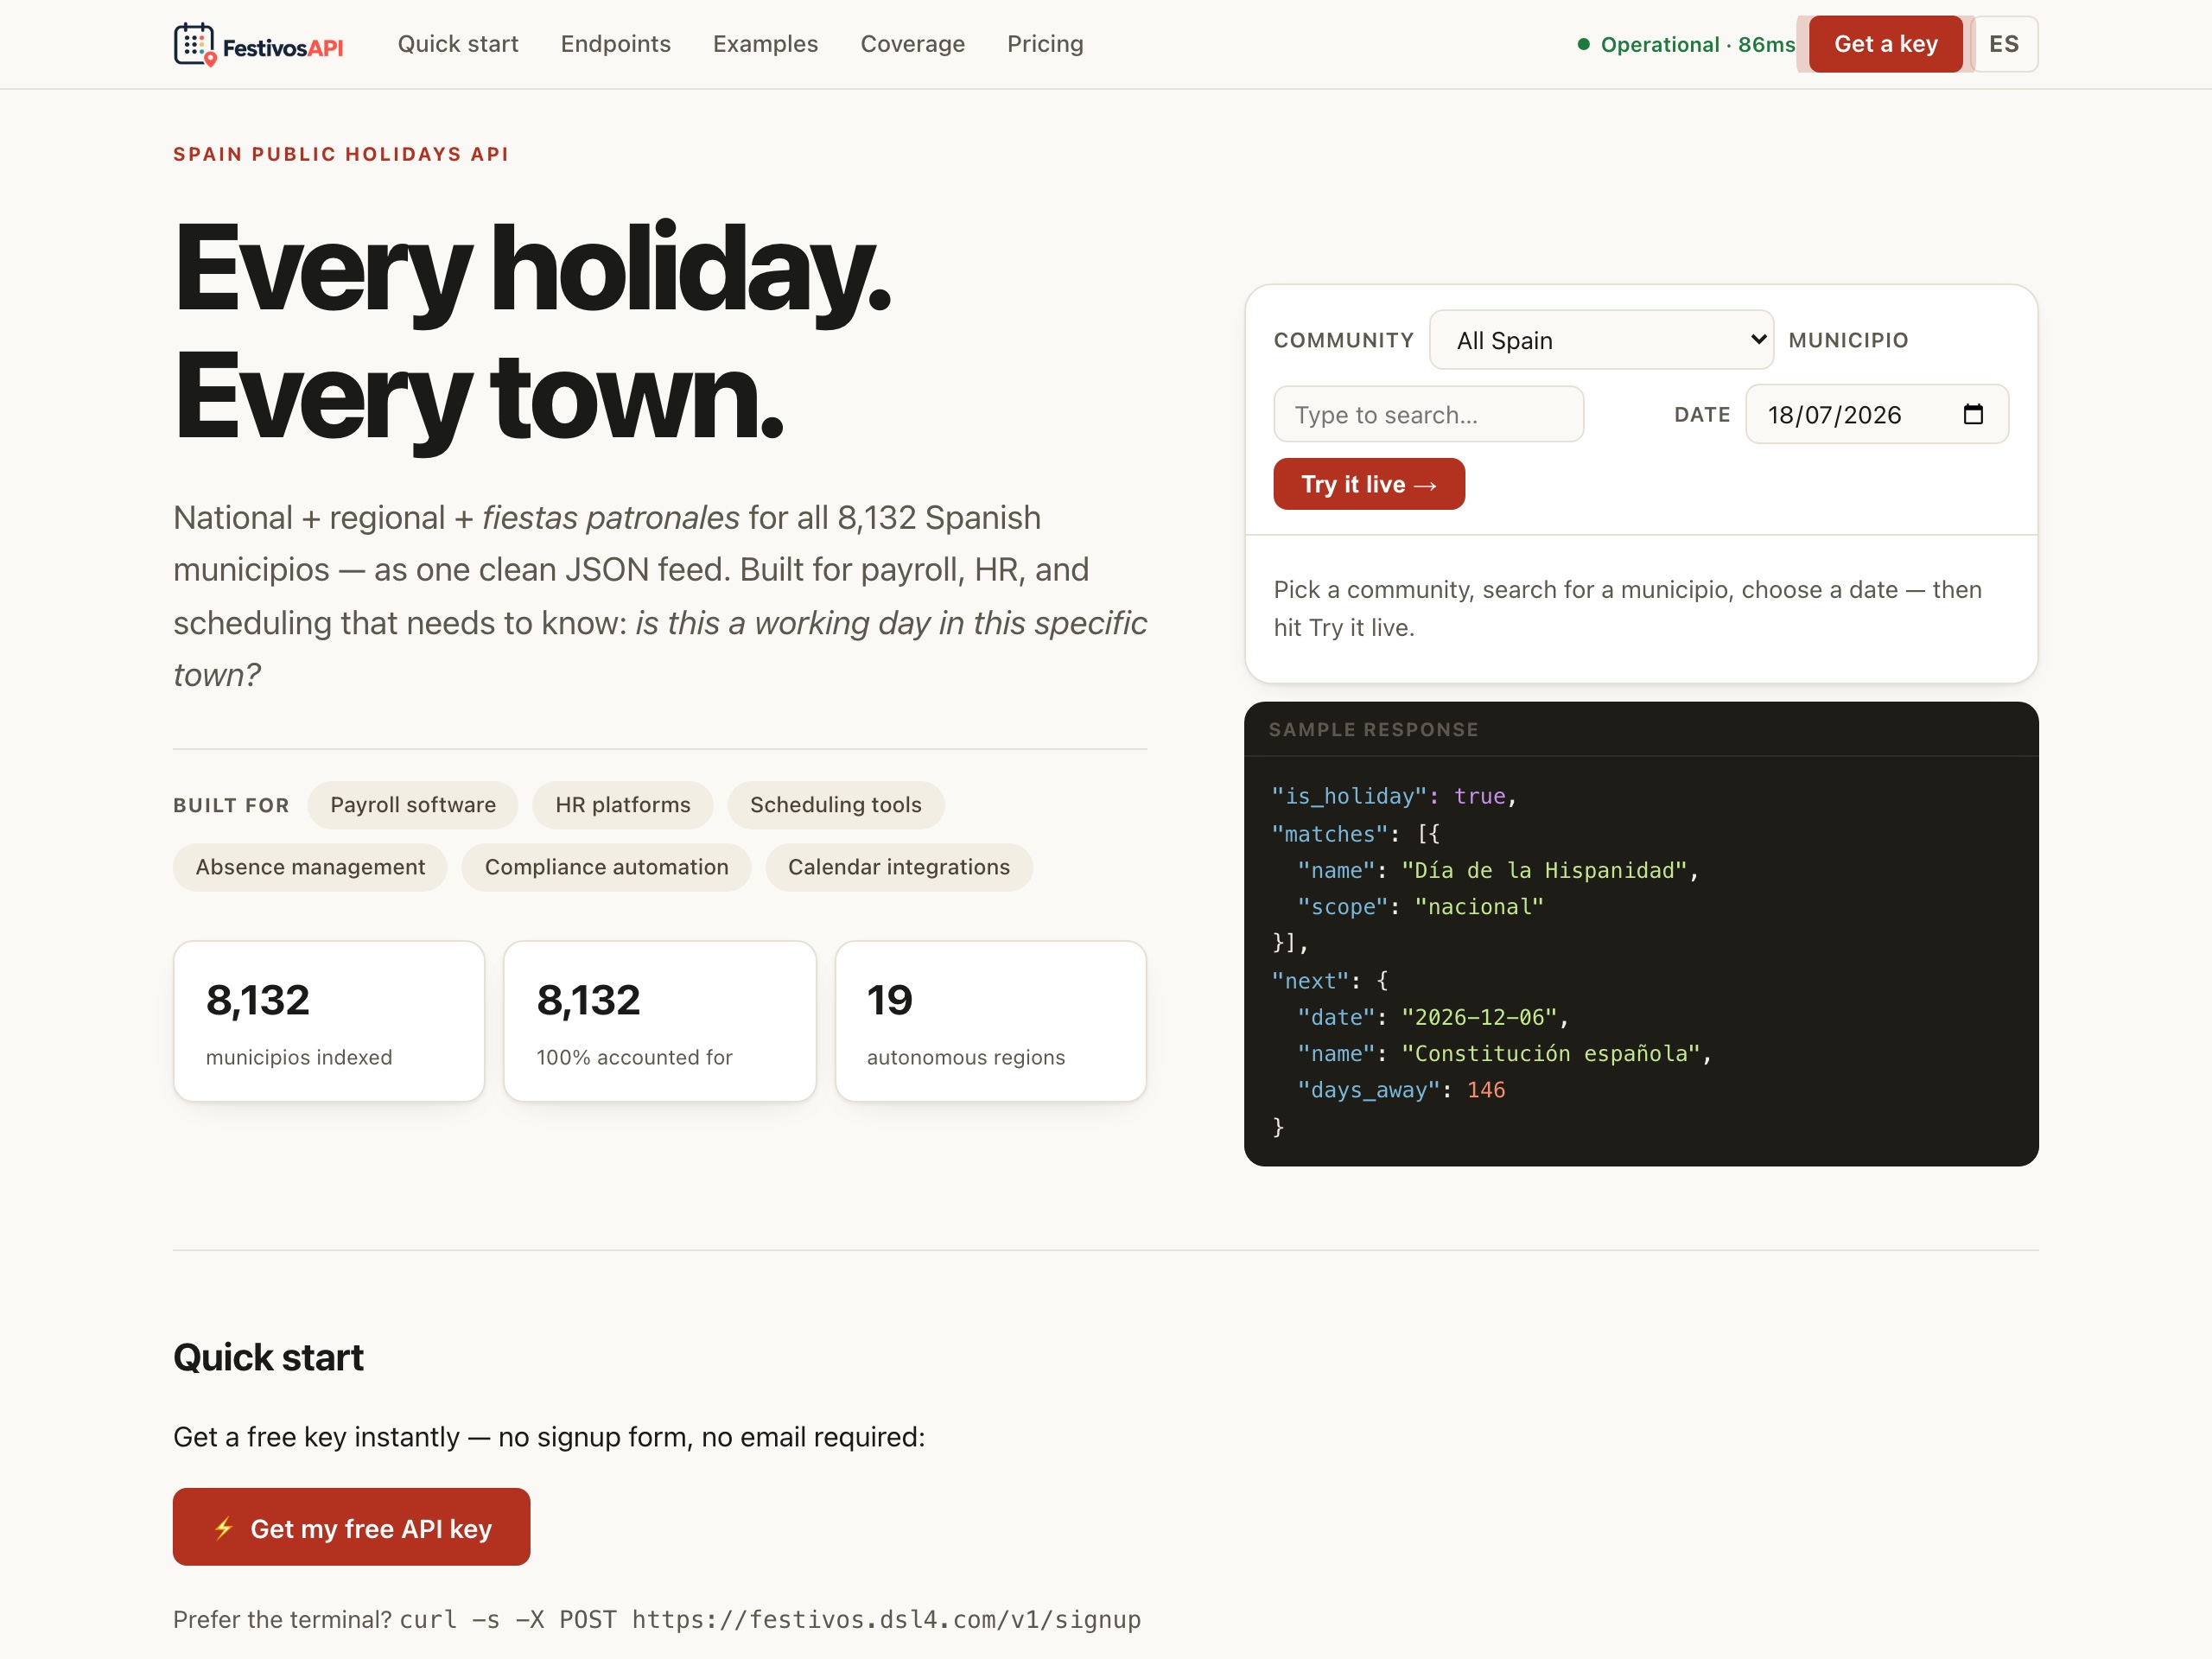The height and width of the screenshot is (1659, 2212).
Task: Click the MUNICIPIO field label
Action: pos(1848,340)
